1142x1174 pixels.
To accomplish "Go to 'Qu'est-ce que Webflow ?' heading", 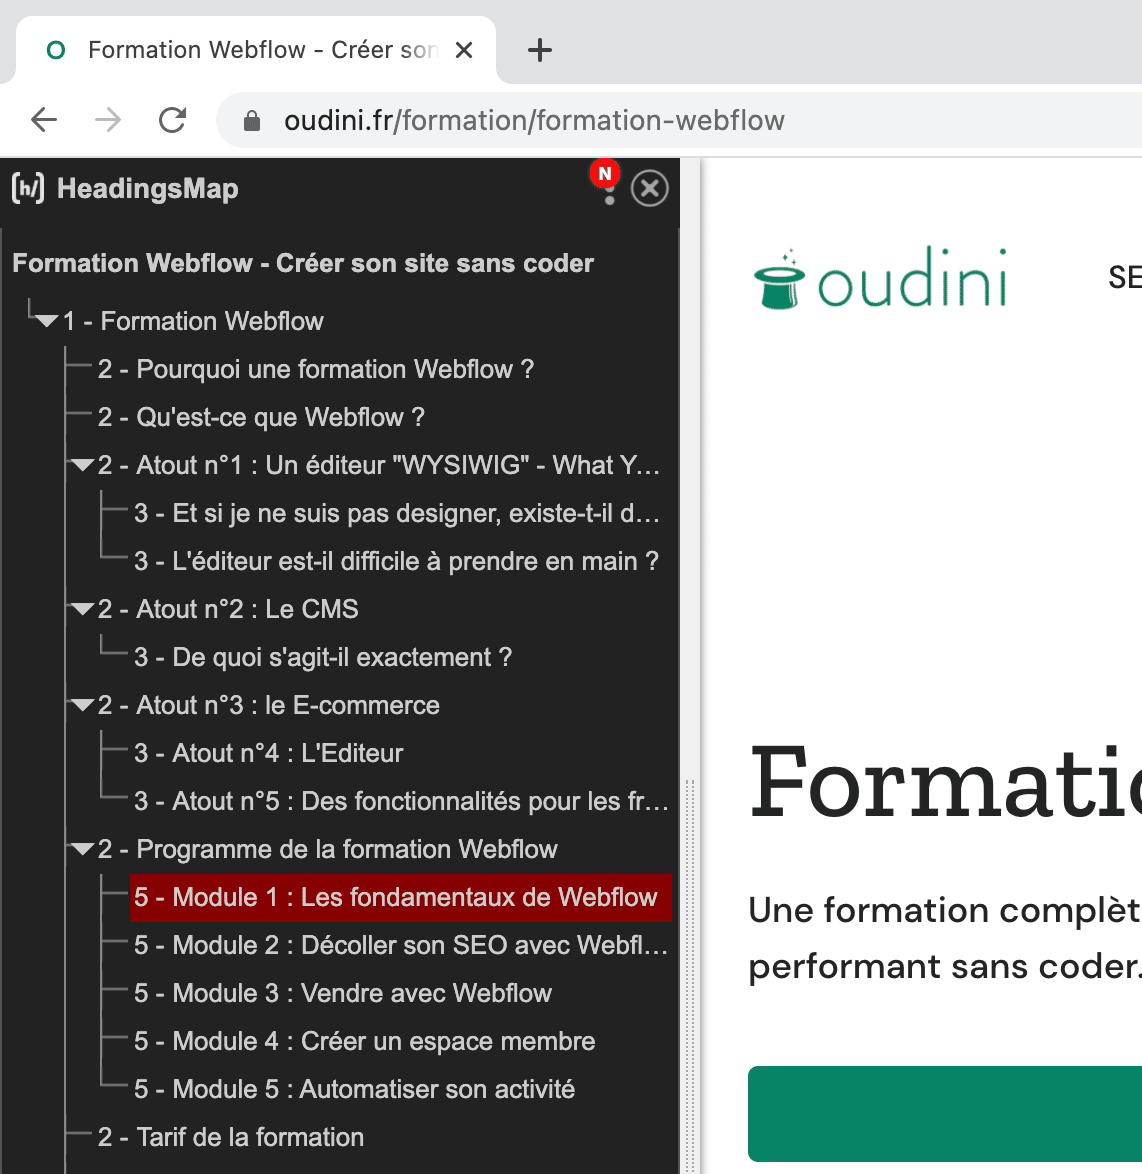I will [261, 417].
